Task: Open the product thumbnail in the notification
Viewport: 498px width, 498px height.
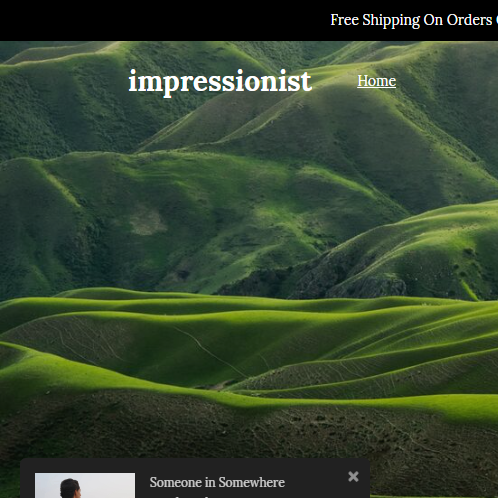Action: [x=85, y=485]
